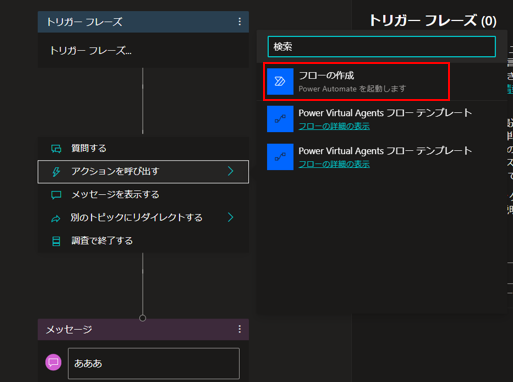
Task: Click the second Power Virtual Agents template icon
Action: coord(280,157)
